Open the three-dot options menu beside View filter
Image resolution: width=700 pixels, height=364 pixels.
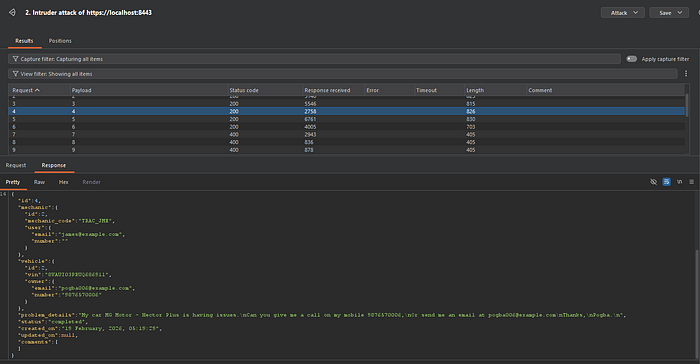pos(686,74)
